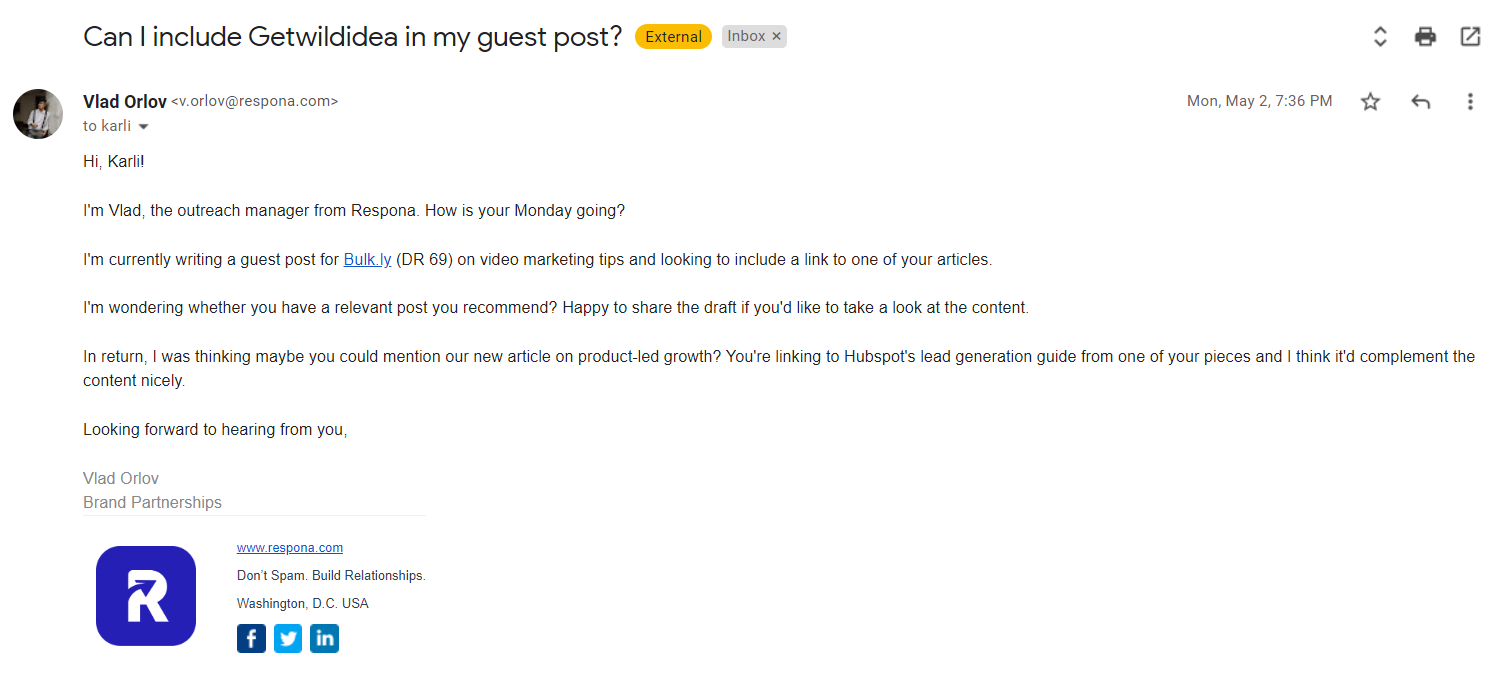The height and width of the screenshot is (682, 1502).
Task: Expand or collapse all messages
Action: pyautogui.click(x=1380, y=37)
